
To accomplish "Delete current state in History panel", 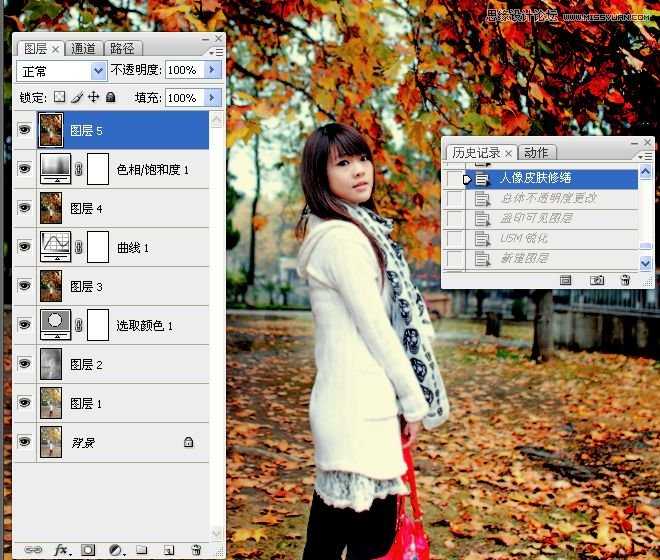I will click(625, 280).
